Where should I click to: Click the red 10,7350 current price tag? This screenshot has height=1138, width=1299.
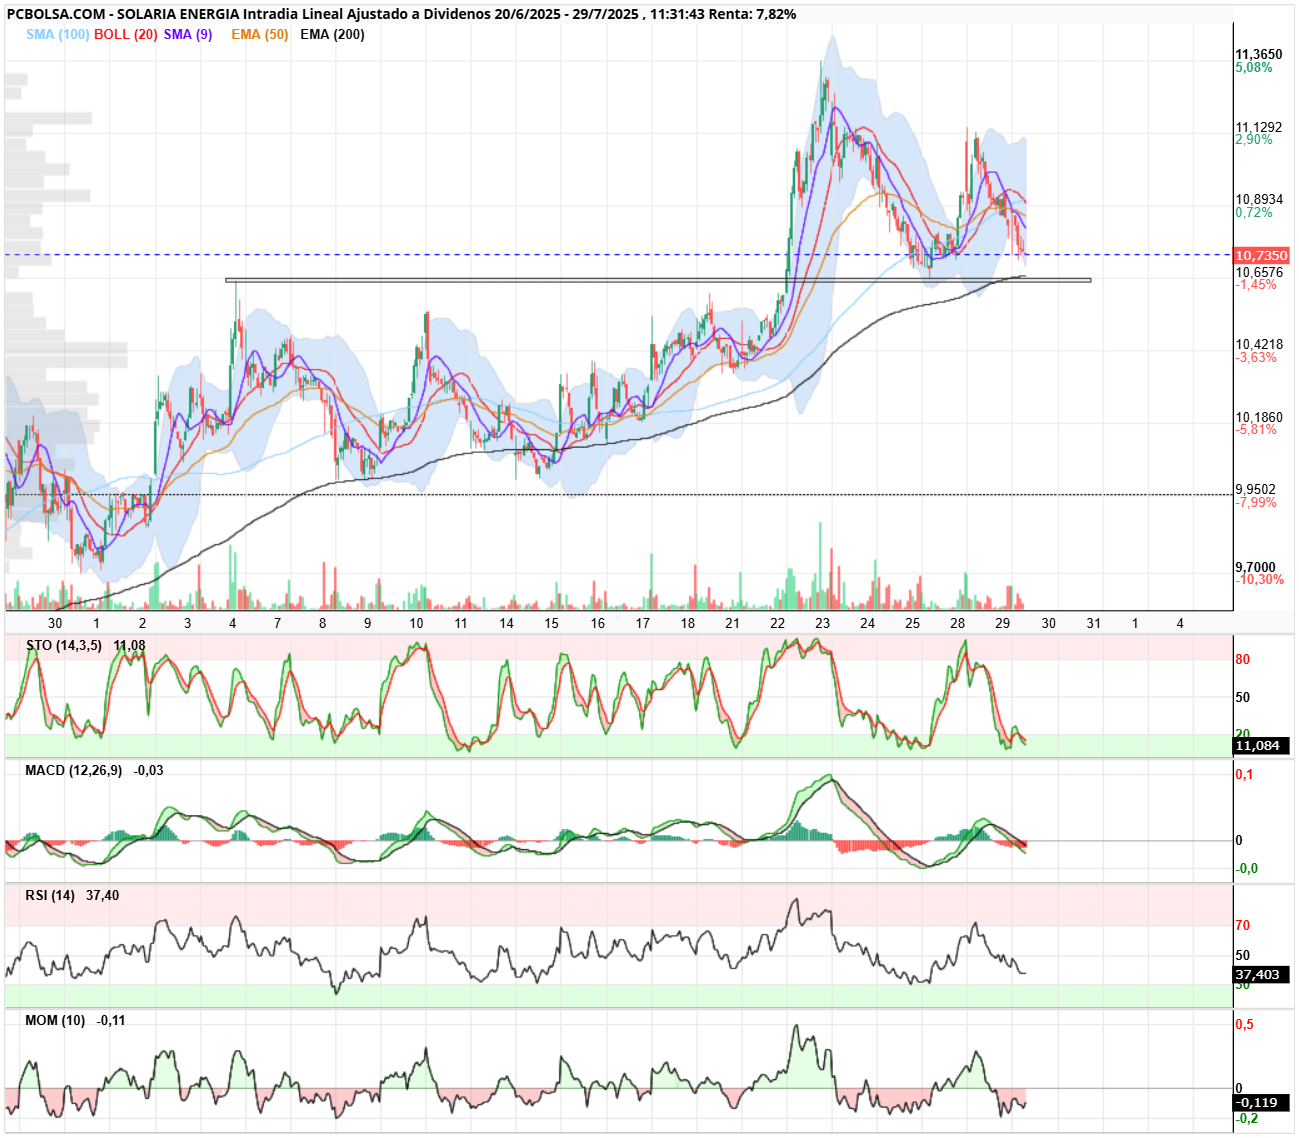point(1261,256)
